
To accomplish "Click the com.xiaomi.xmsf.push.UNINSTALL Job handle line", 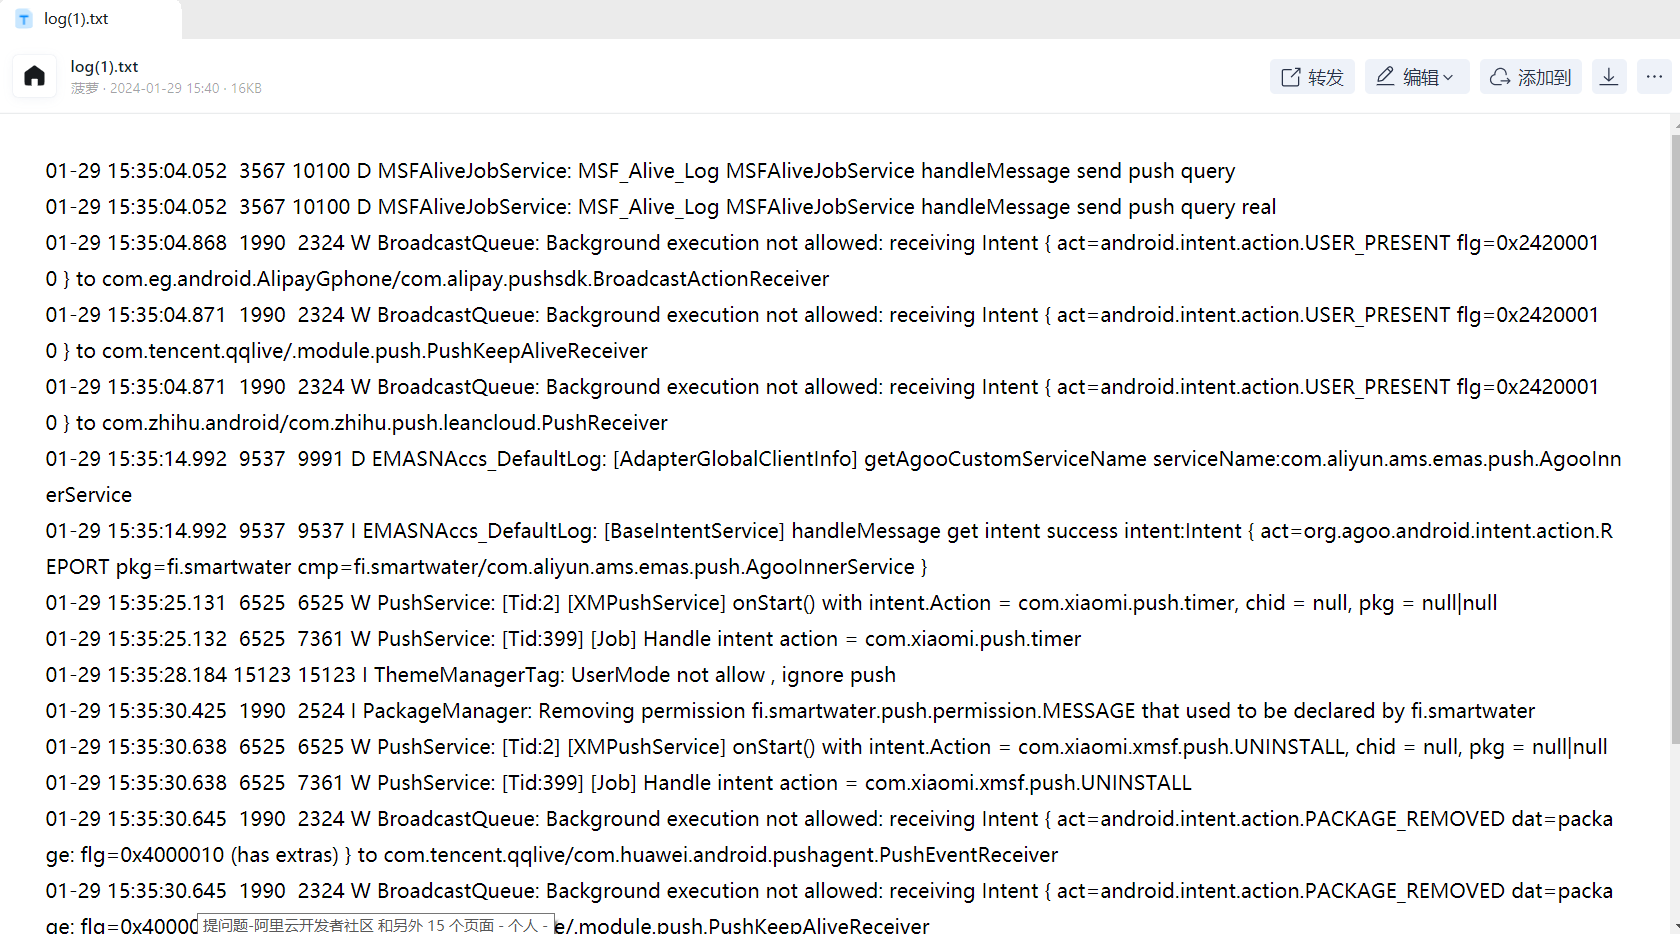I will pyautogui.click(x=618, y=783).
